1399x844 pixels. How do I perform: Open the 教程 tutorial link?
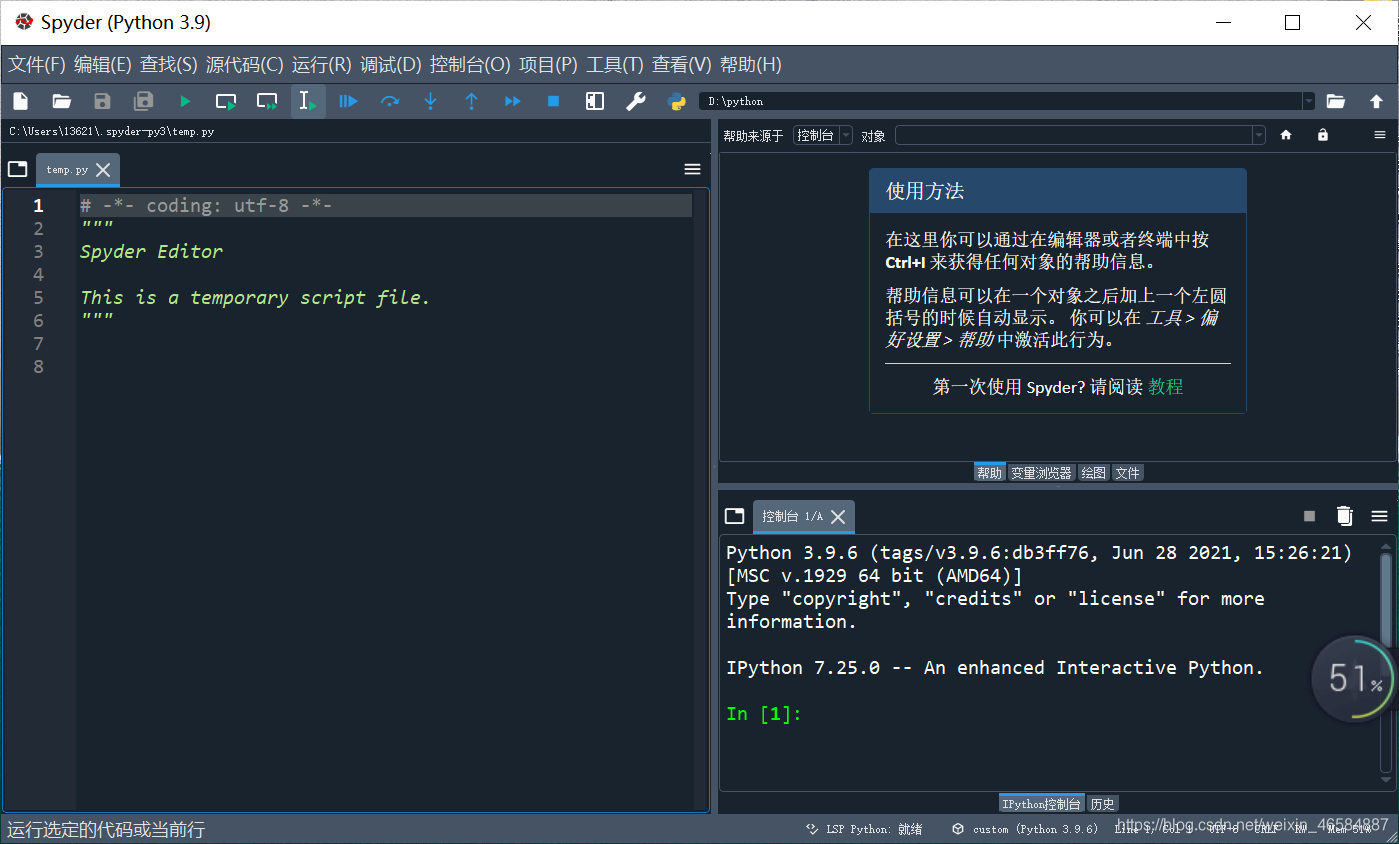pos(1166,387)
